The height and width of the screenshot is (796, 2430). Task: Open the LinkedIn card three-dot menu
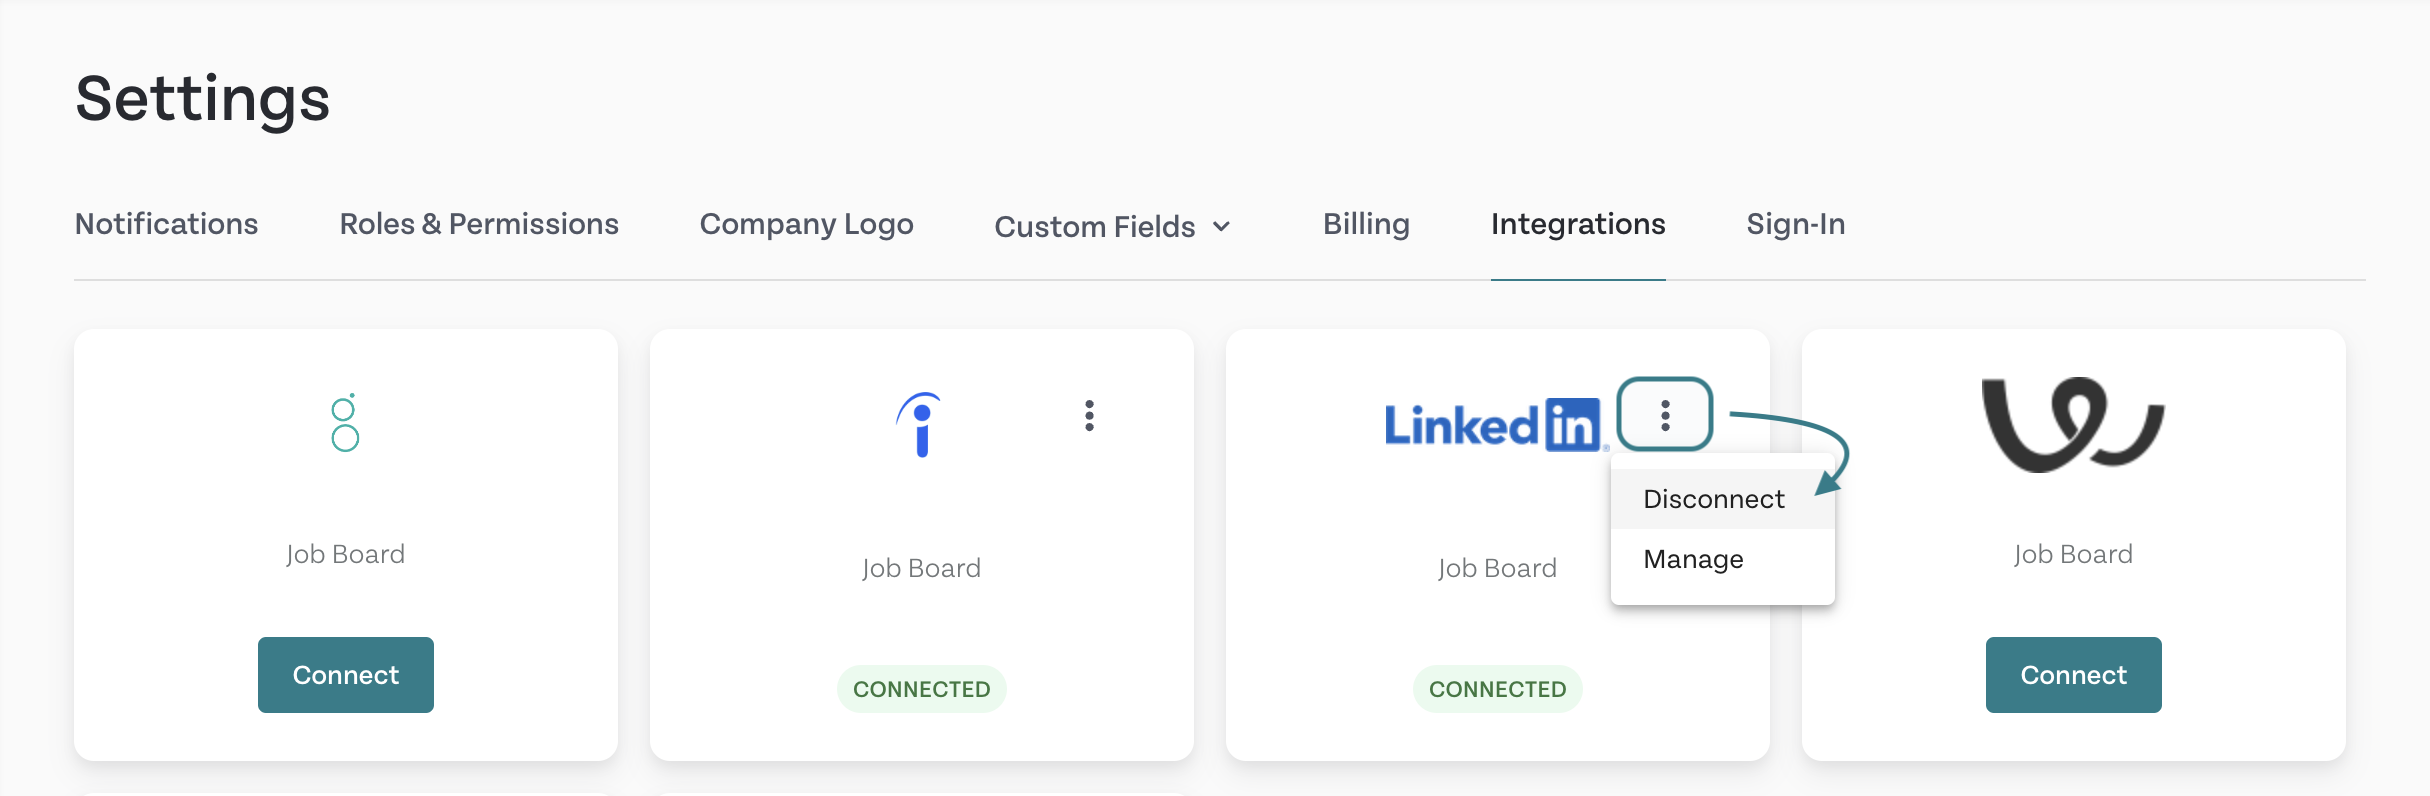click(x=1665, y=415)
